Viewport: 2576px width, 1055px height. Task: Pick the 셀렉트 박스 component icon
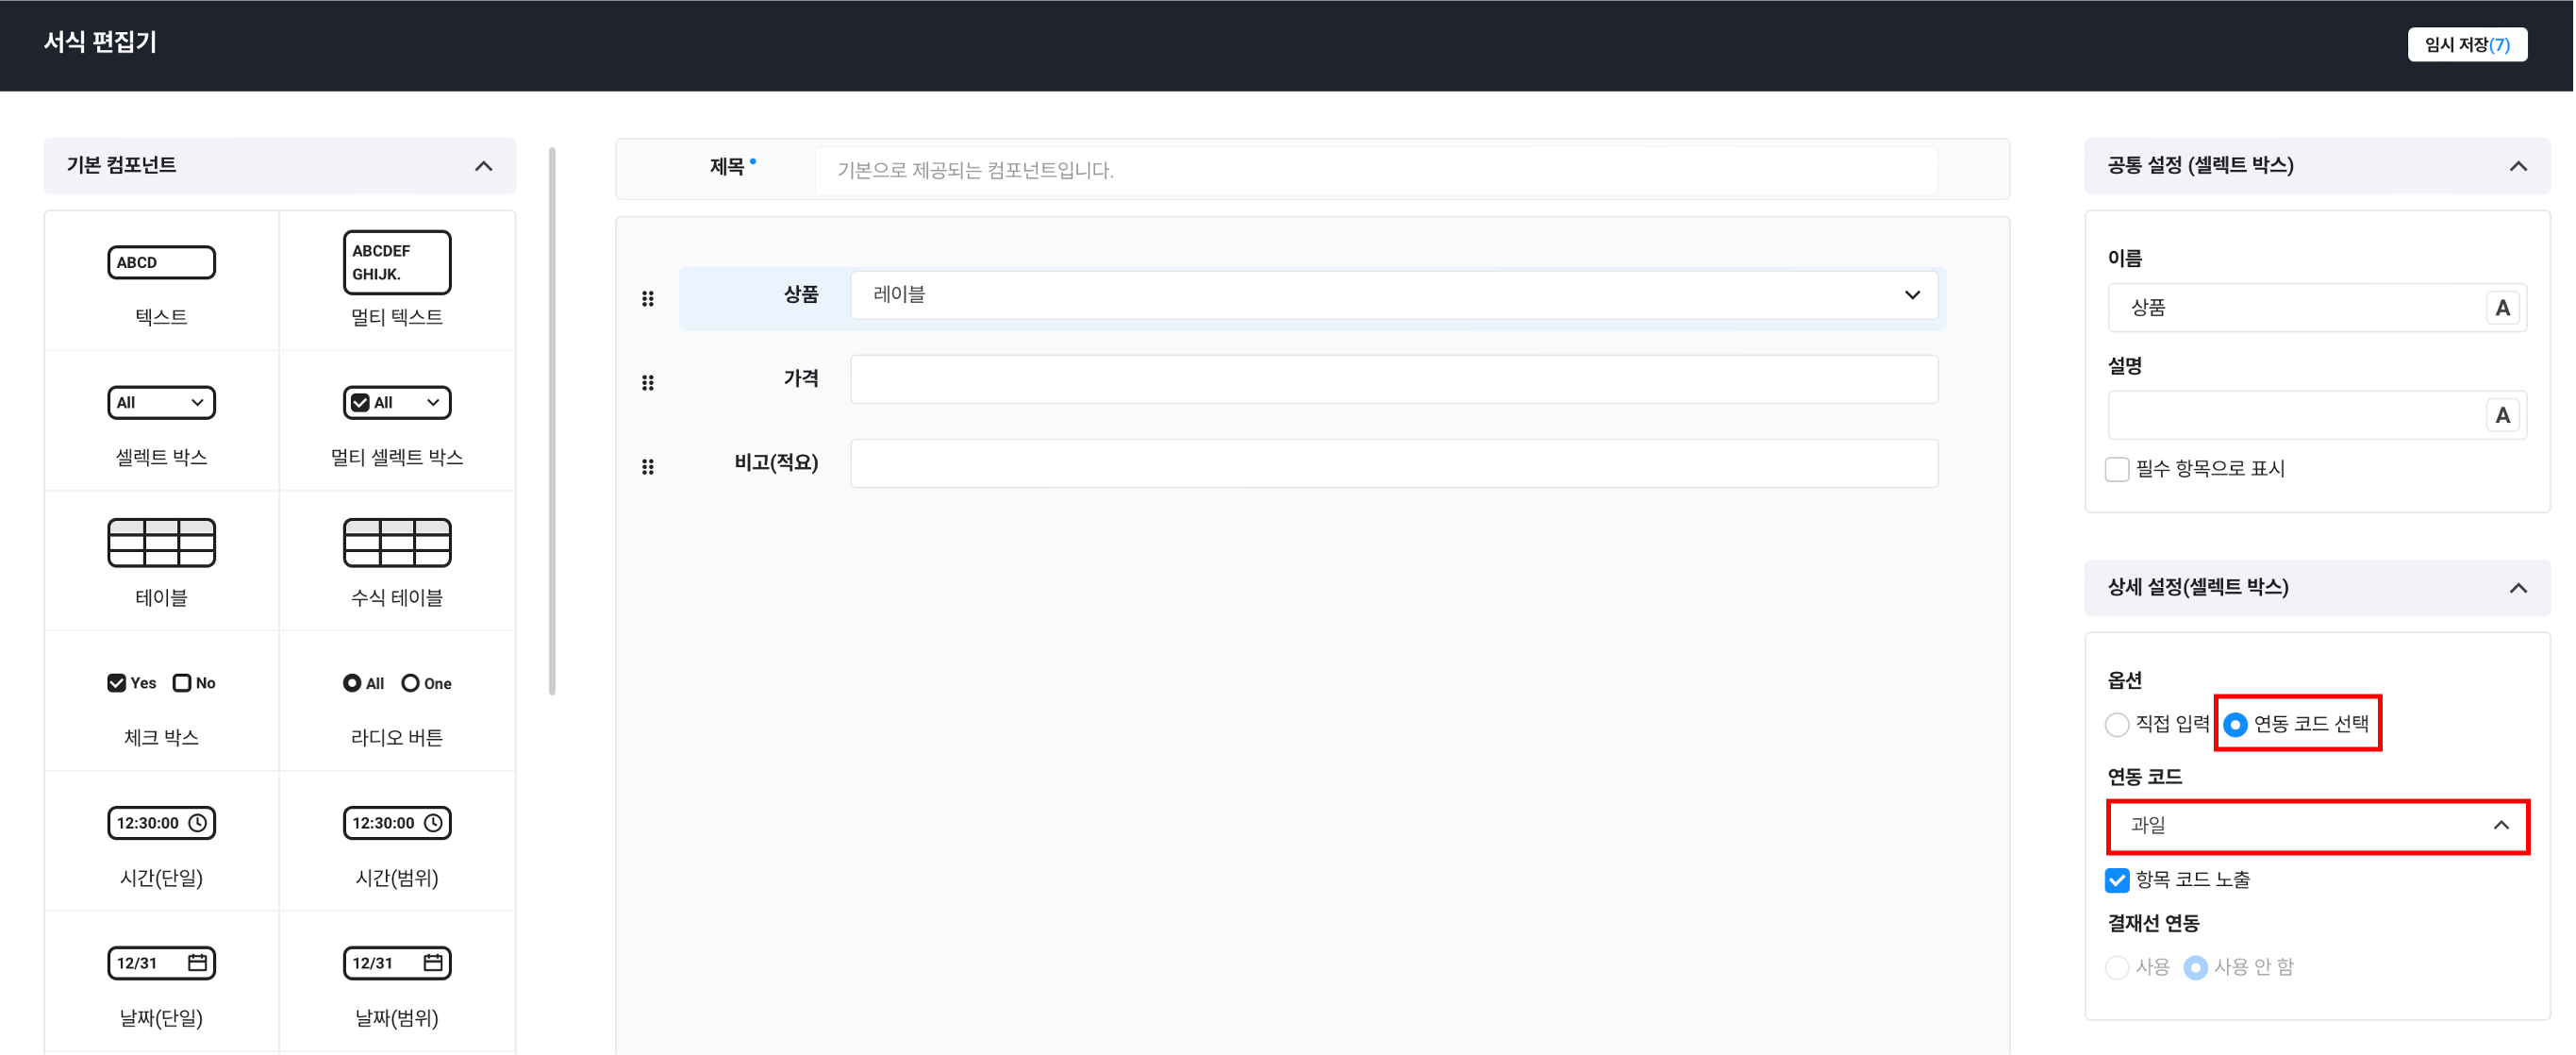(x=161, y=402)
